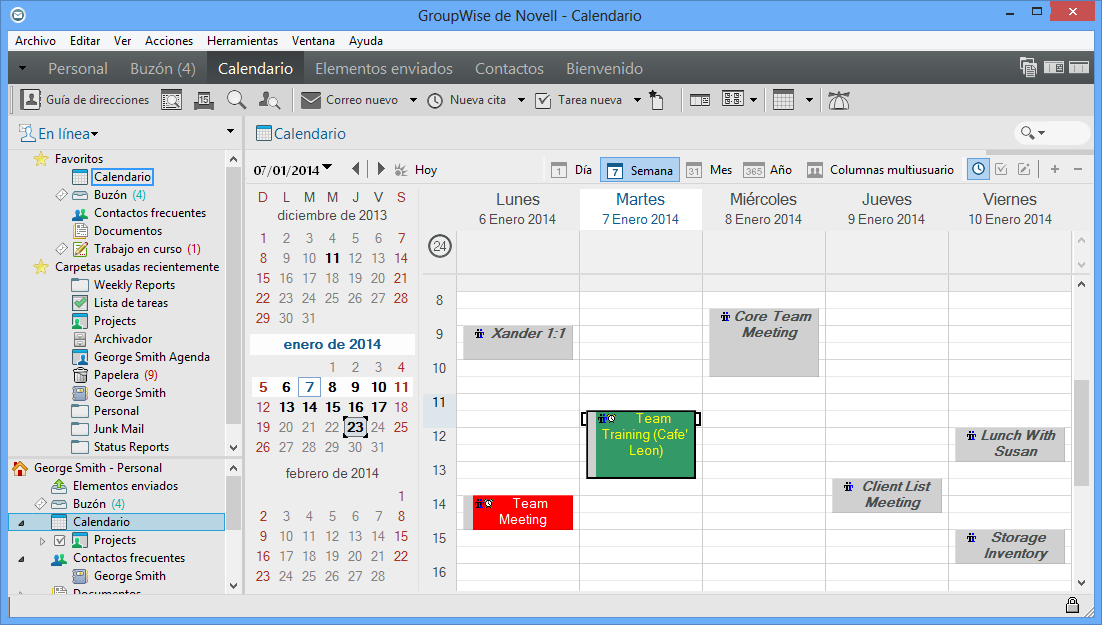Click the display settings grid icon
The image size is (1102, 625).
point(733,99)
